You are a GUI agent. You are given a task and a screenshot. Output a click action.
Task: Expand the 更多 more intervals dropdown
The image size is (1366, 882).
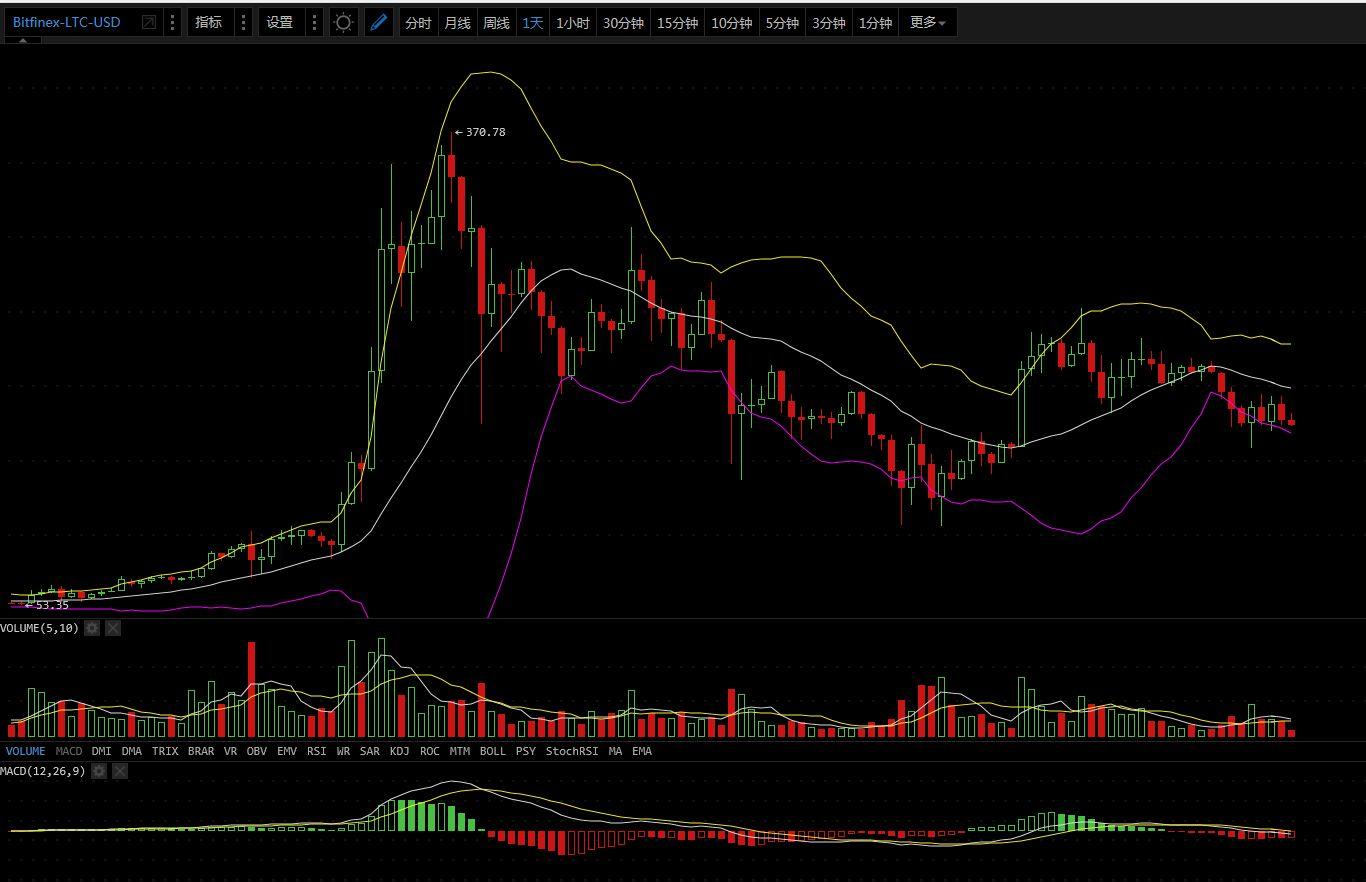tap(927, 22)
